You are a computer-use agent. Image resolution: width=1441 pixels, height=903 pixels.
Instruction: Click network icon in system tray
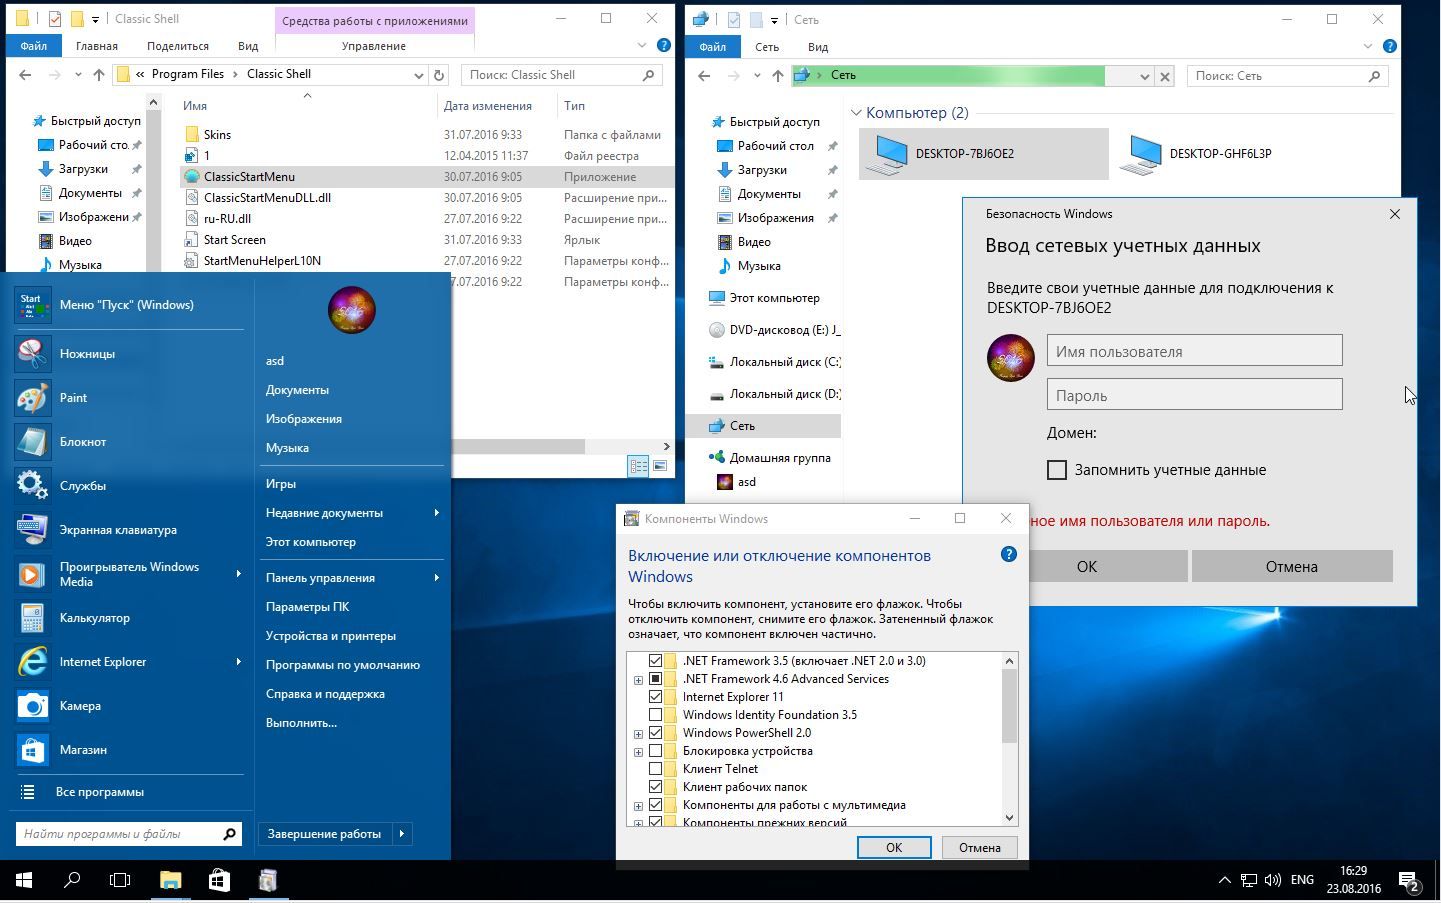click(x=1249, y=880)
